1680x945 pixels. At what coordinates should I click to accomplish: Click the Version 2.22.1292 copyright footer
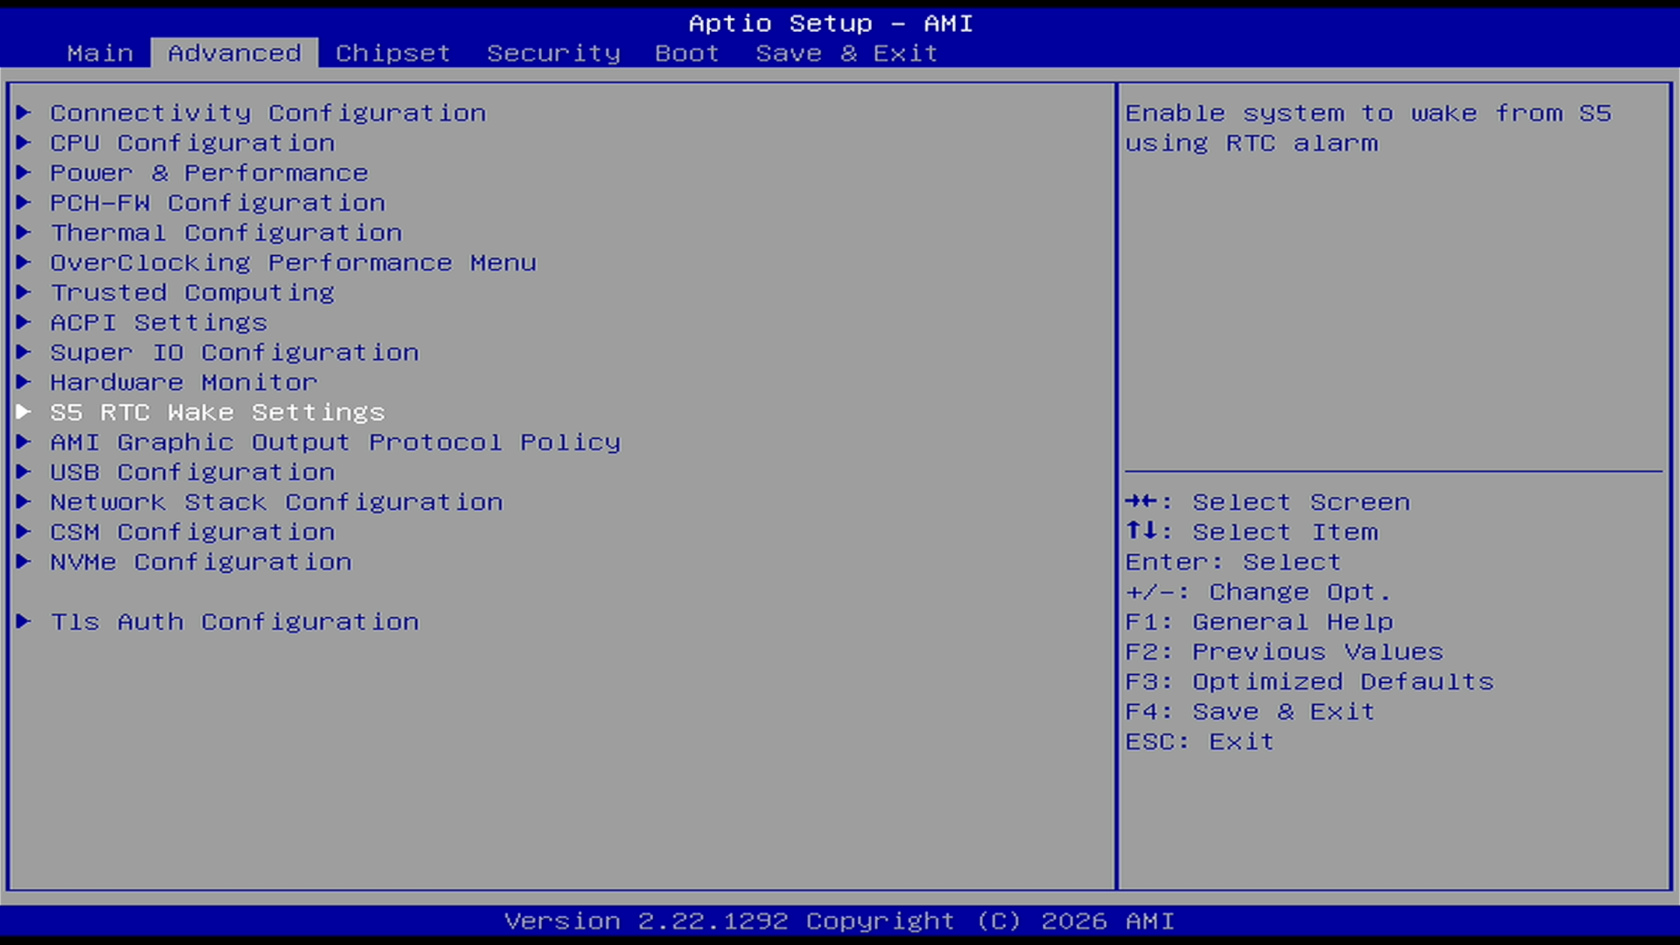pos(839,921)
